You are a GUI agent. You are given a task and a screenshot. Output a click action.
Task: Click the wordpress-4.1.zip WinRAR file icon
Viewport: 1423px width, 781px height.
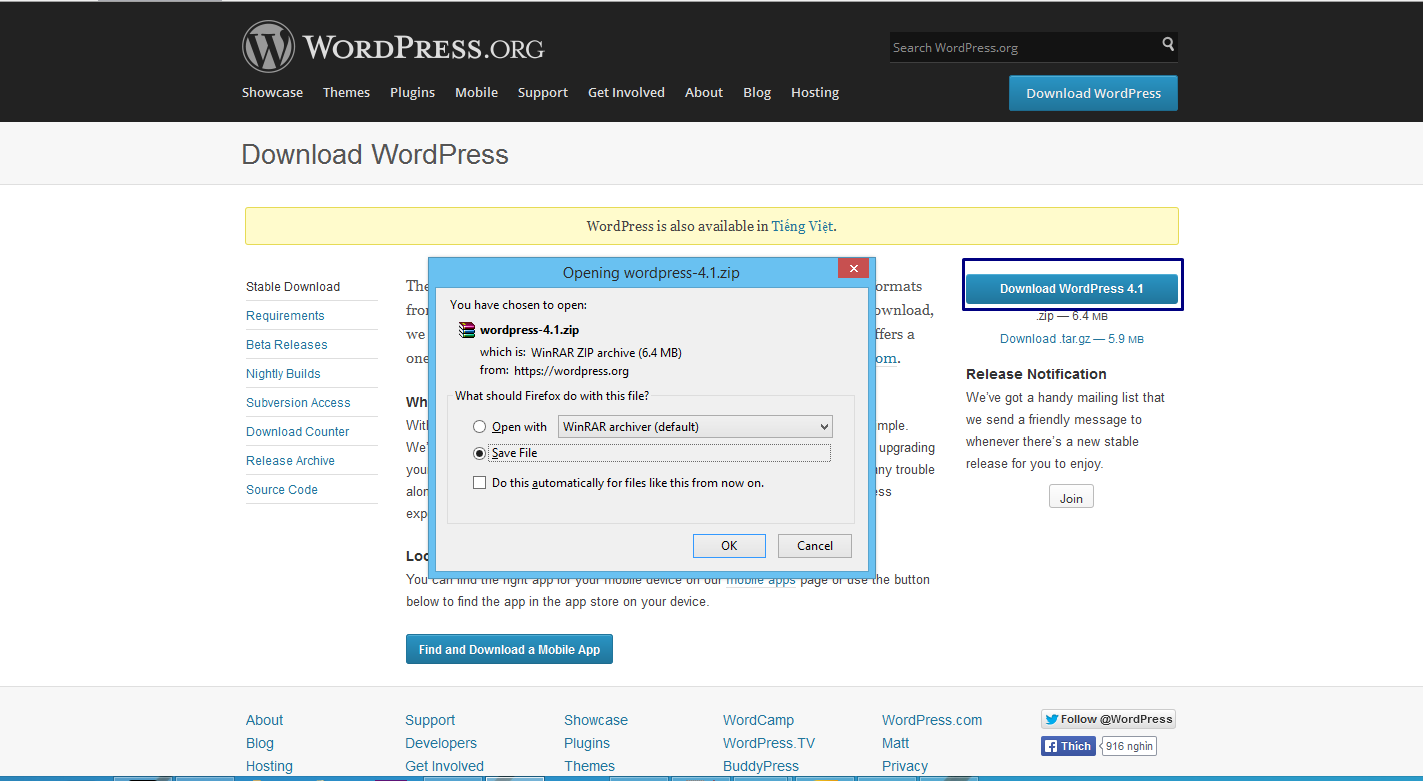tap(466, 330)
